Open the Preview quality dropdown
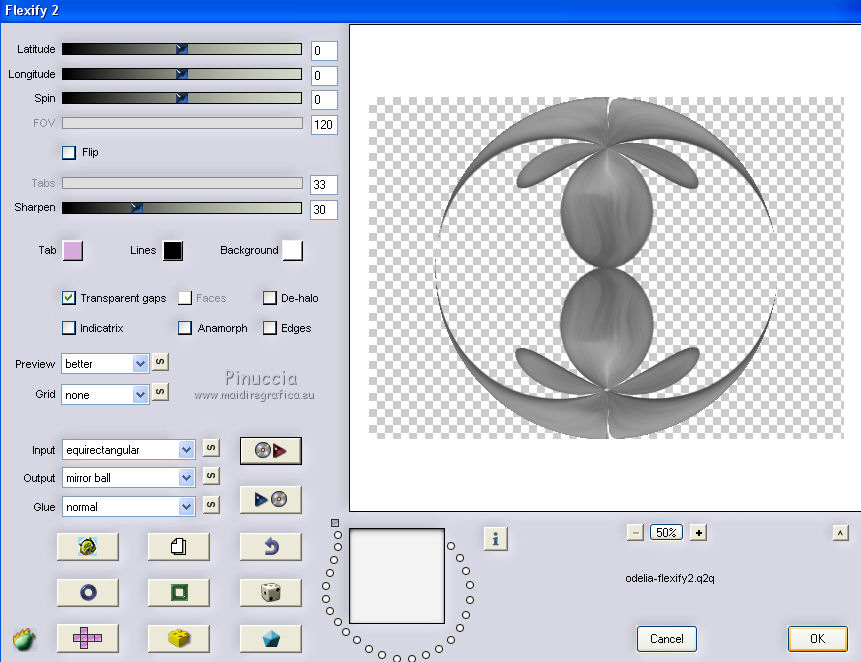The image size is (861, 662). [x=105, y=364]
